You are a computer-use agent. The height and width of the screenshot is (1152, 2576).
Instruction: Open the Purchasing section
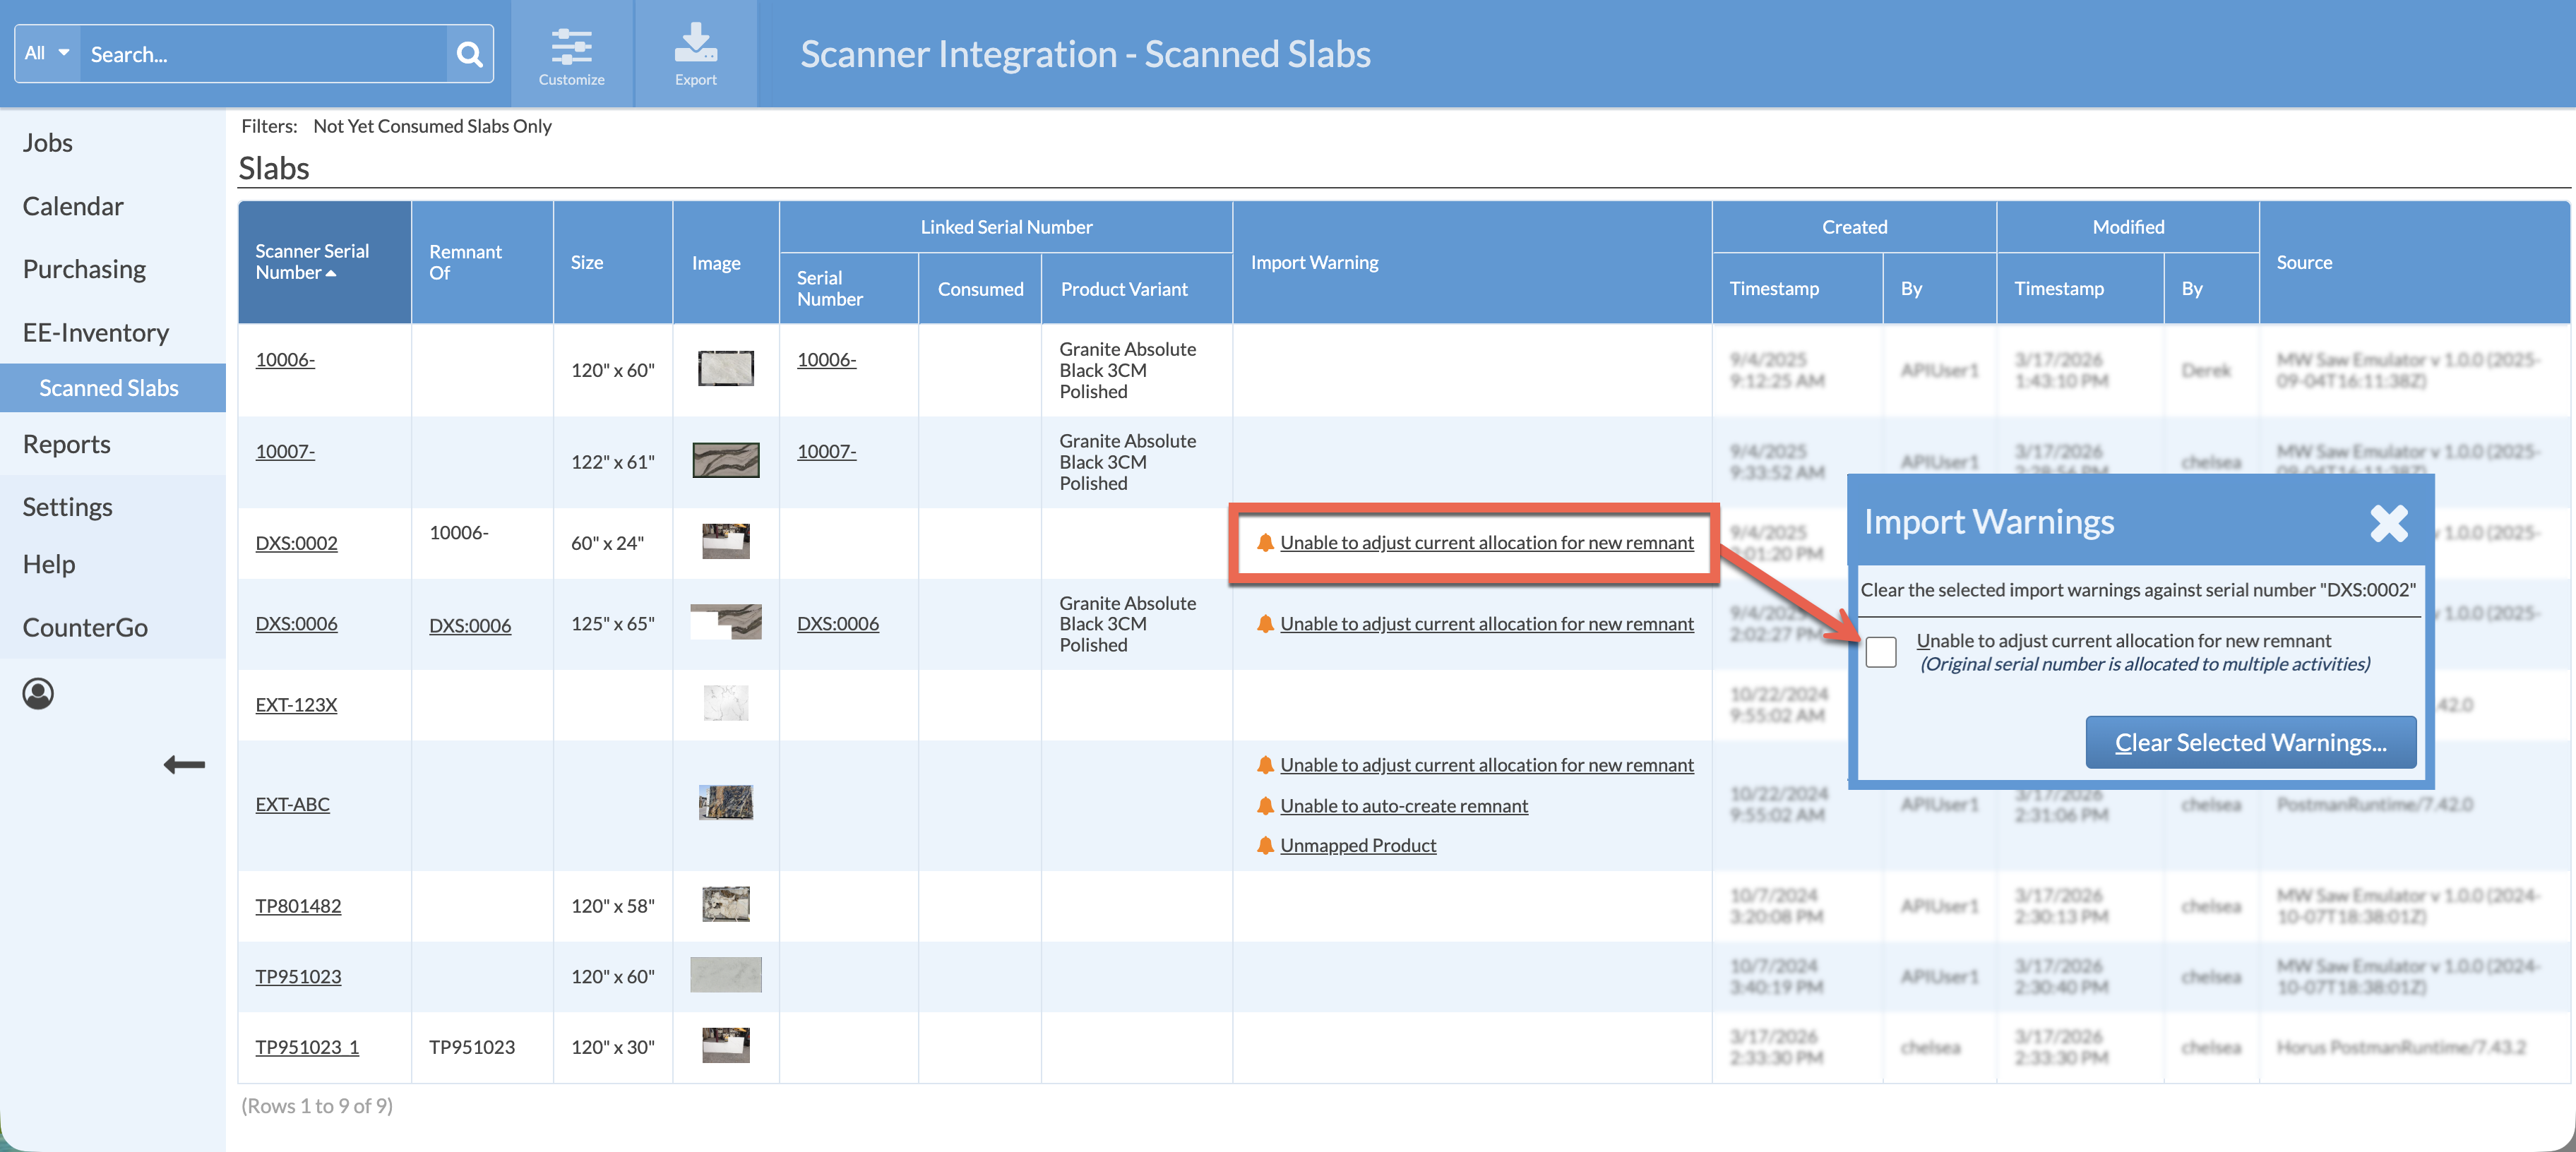[85, 268]
